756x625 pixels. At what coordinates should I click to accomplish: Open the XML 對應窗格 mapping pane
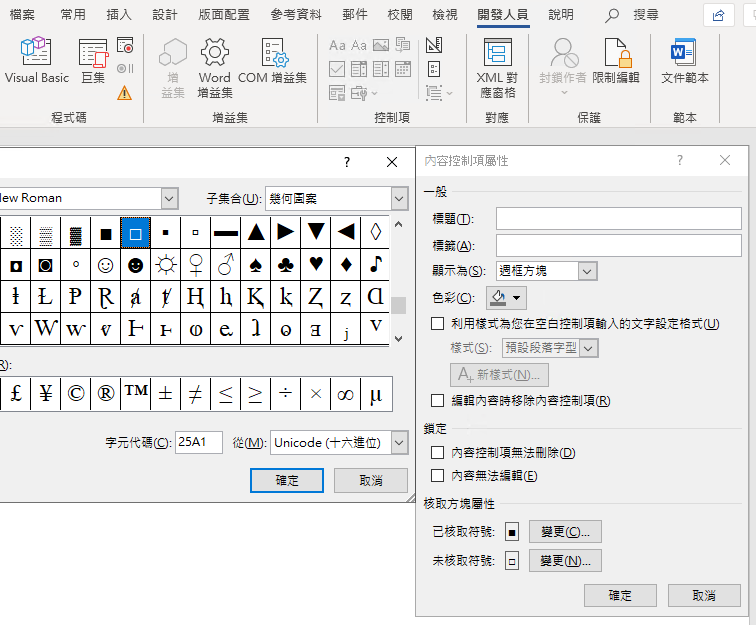tap(497, 68)
